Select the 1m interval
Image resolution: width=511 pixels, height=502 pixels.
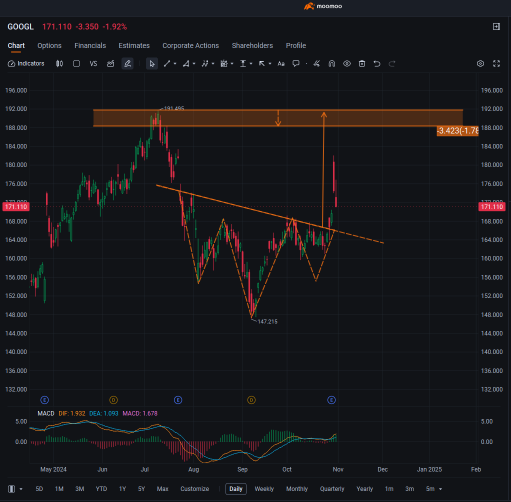point(389,489)
